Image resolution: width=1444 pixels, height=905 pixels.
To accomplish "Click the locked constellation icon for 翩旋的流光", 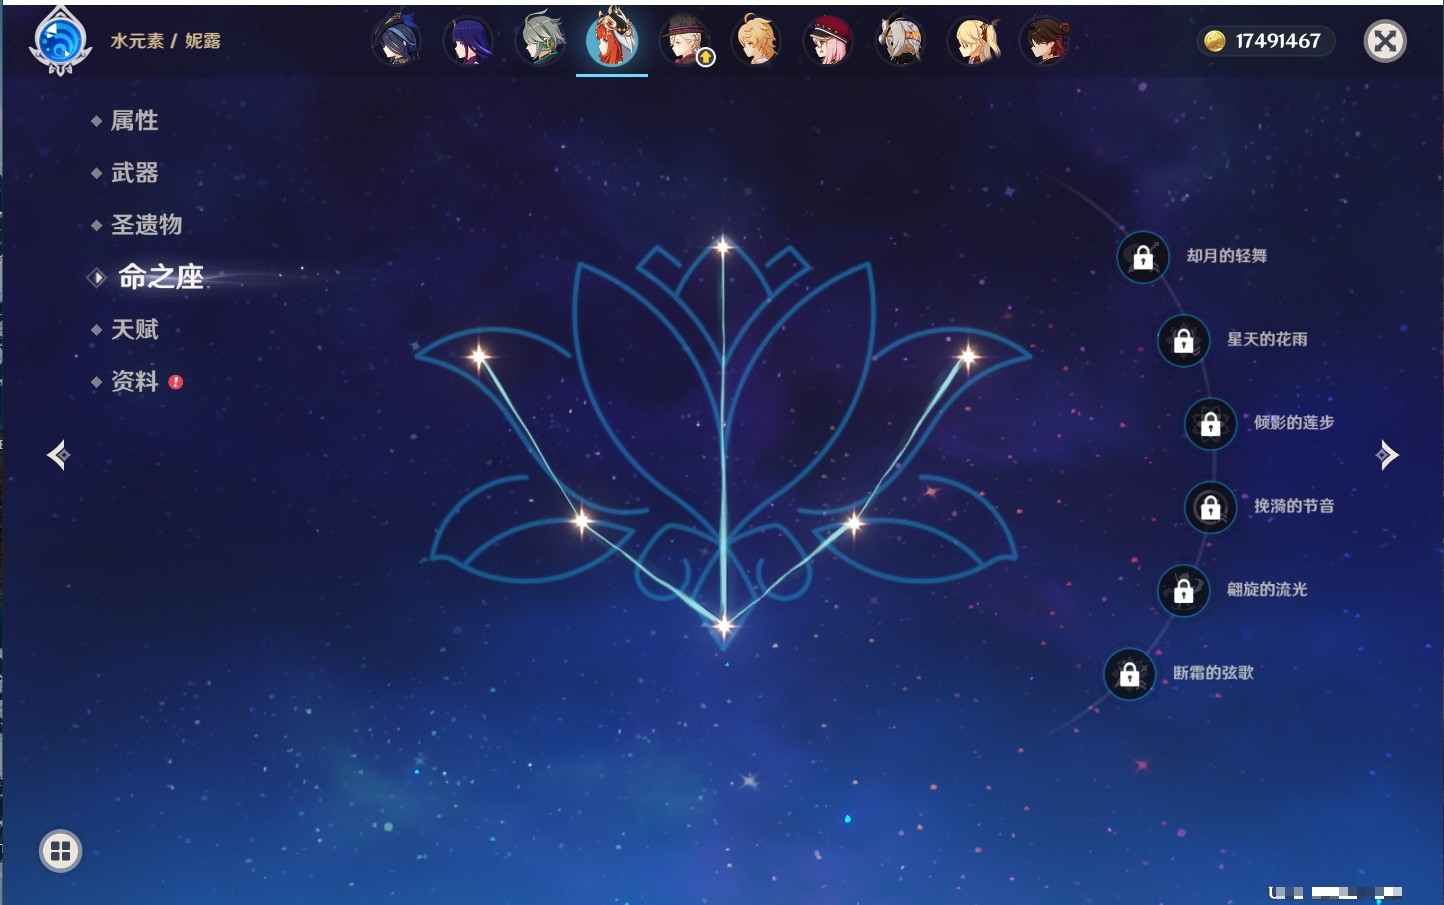I will 1183,590.
